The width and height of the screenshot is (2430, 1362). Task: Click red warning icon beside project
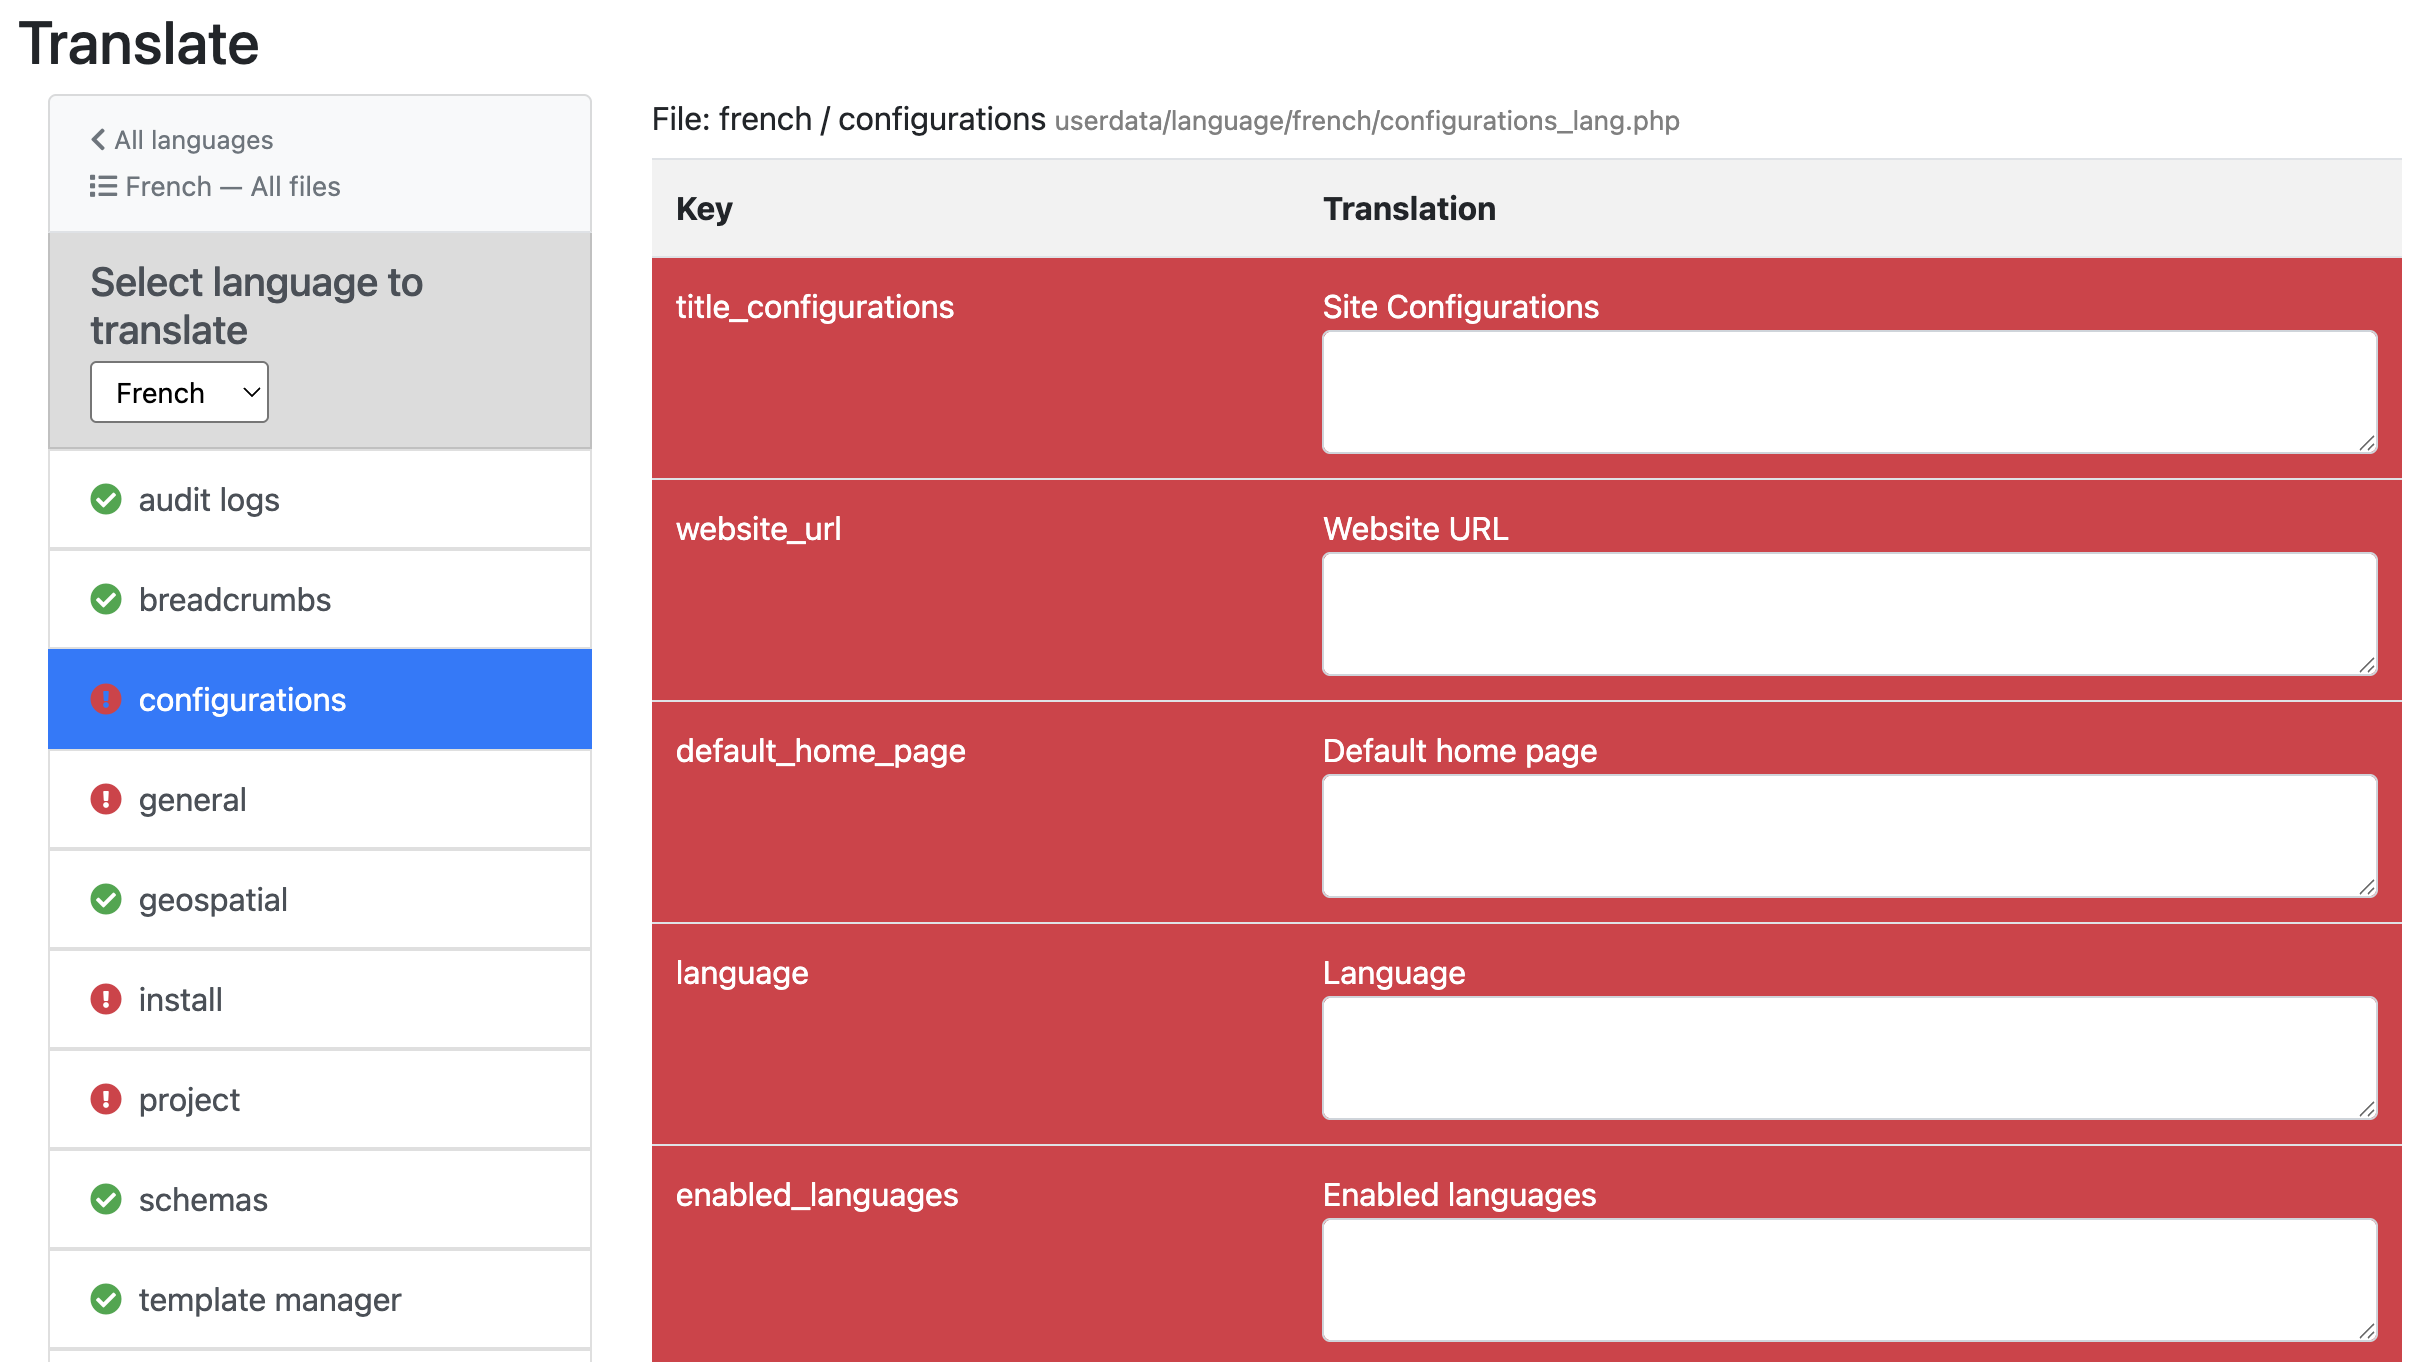pos(106,1099)
